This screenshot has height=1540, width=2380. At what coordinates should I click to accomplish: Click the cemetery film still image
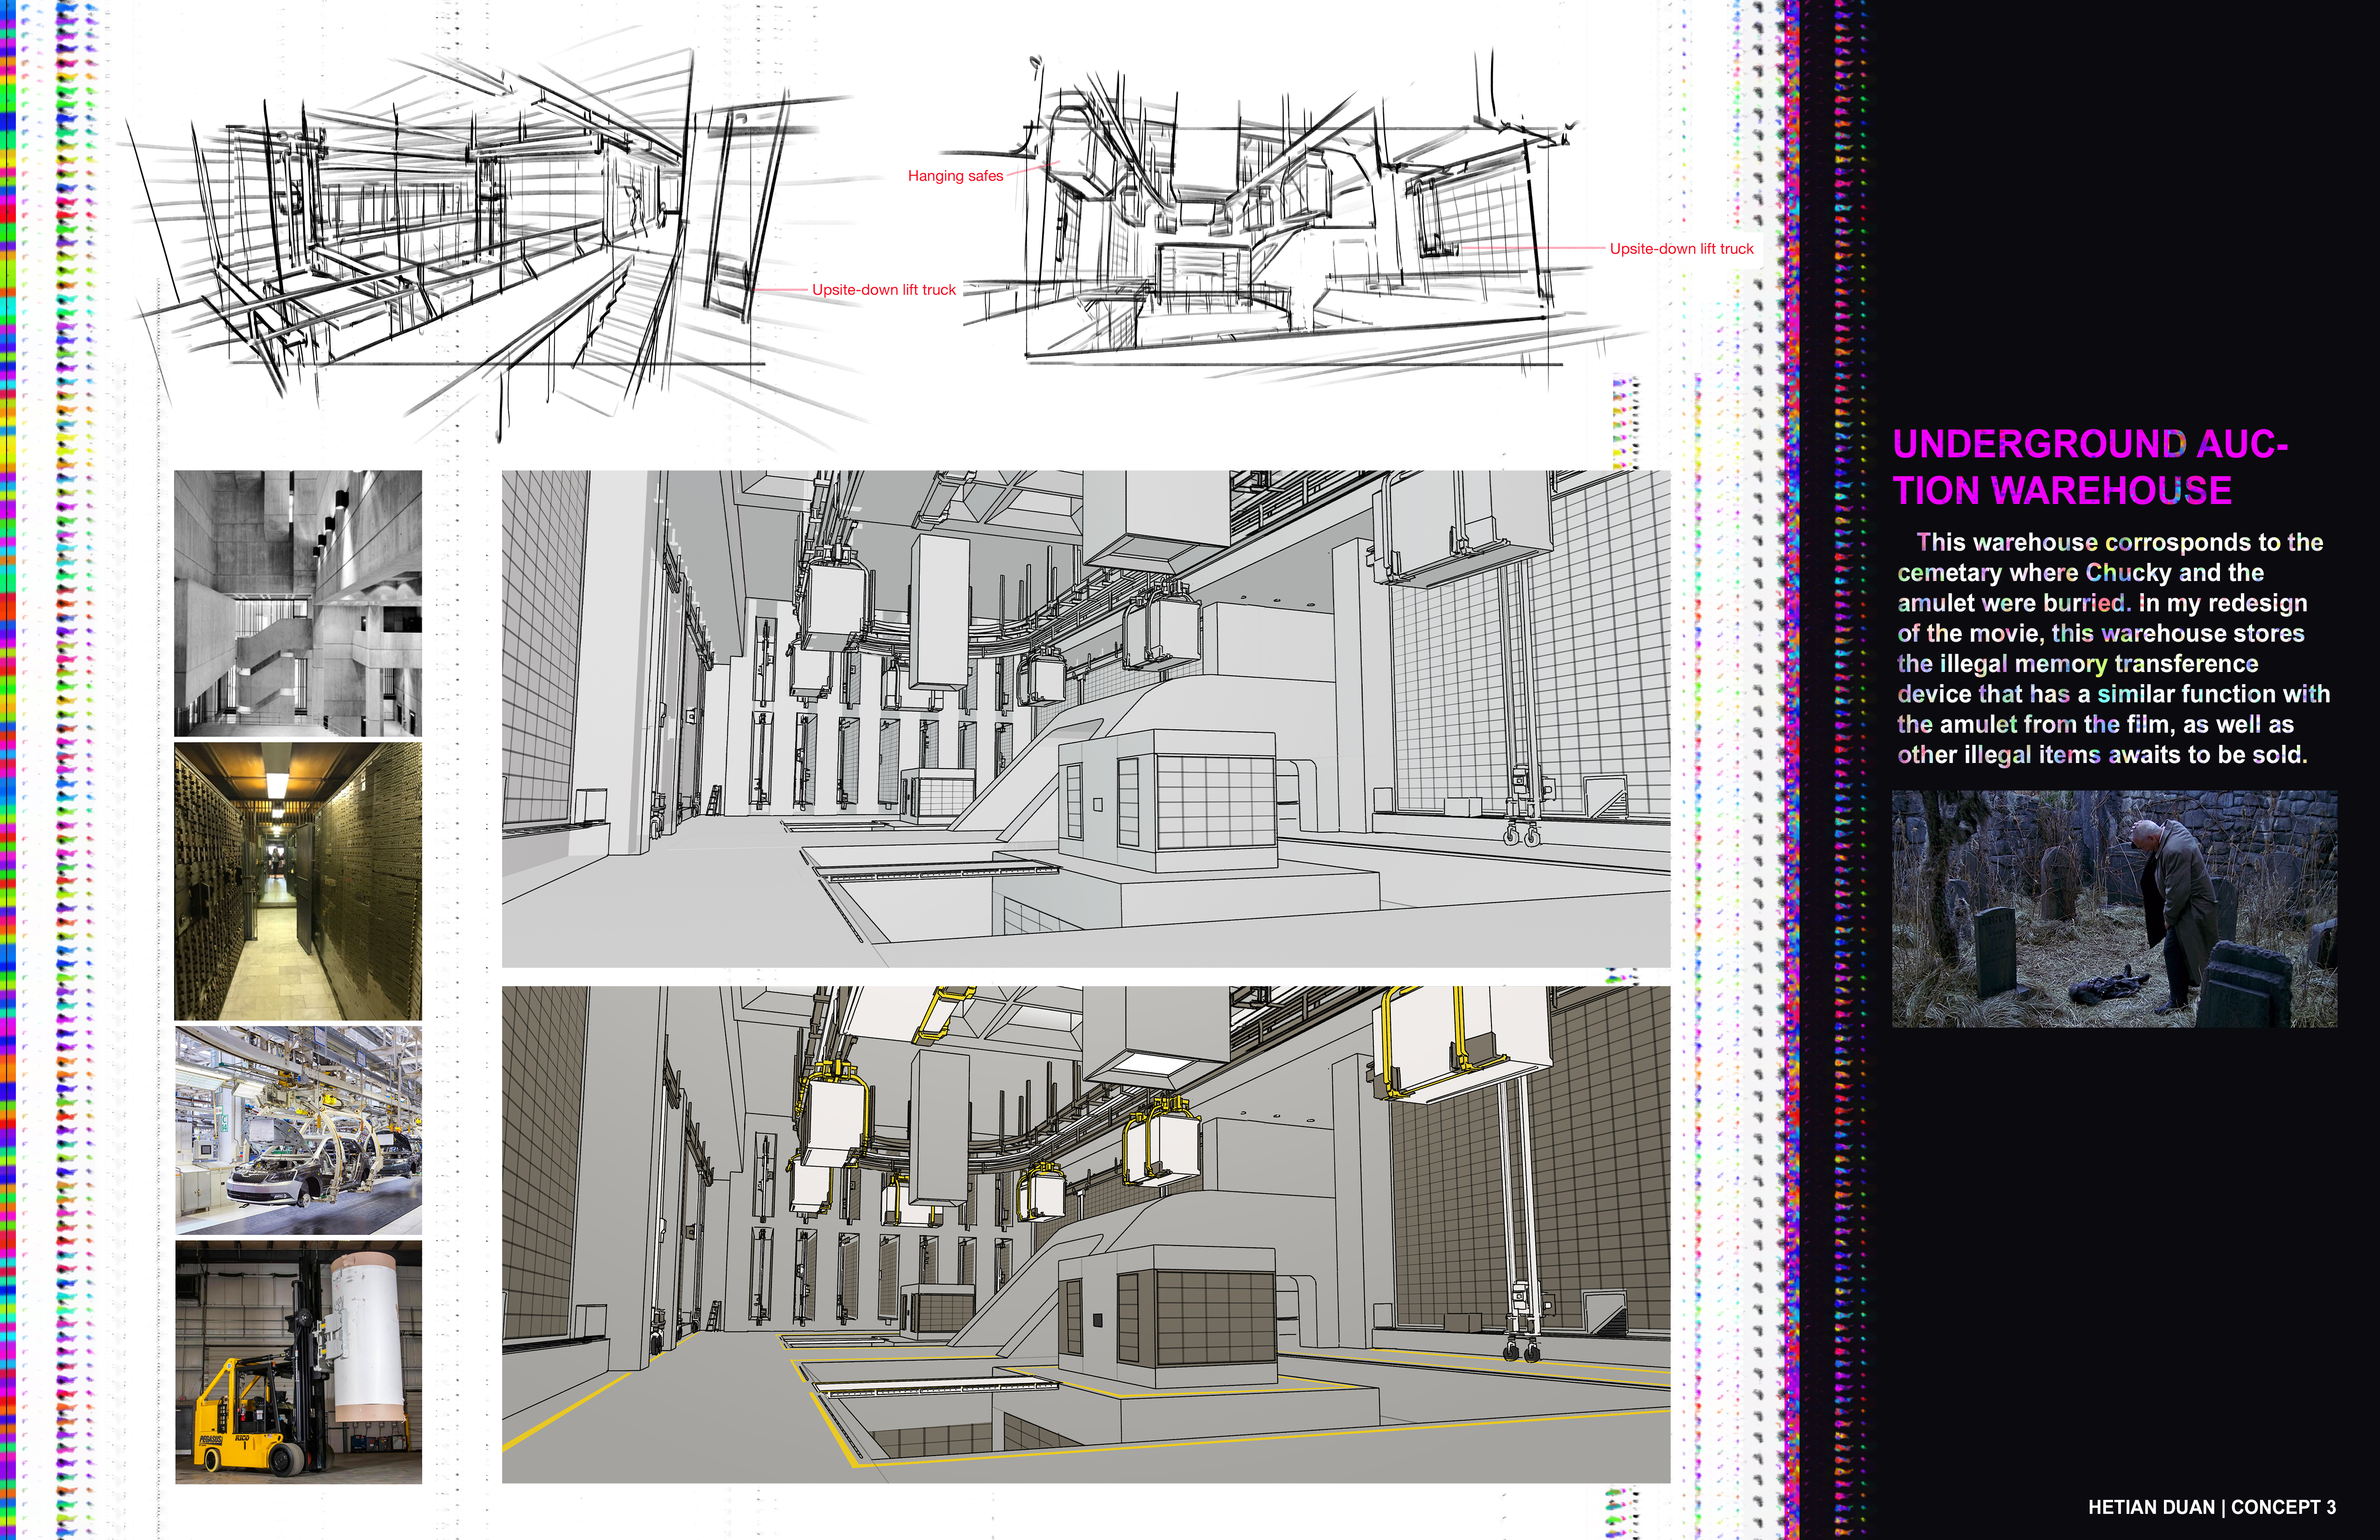[2114, 908]
